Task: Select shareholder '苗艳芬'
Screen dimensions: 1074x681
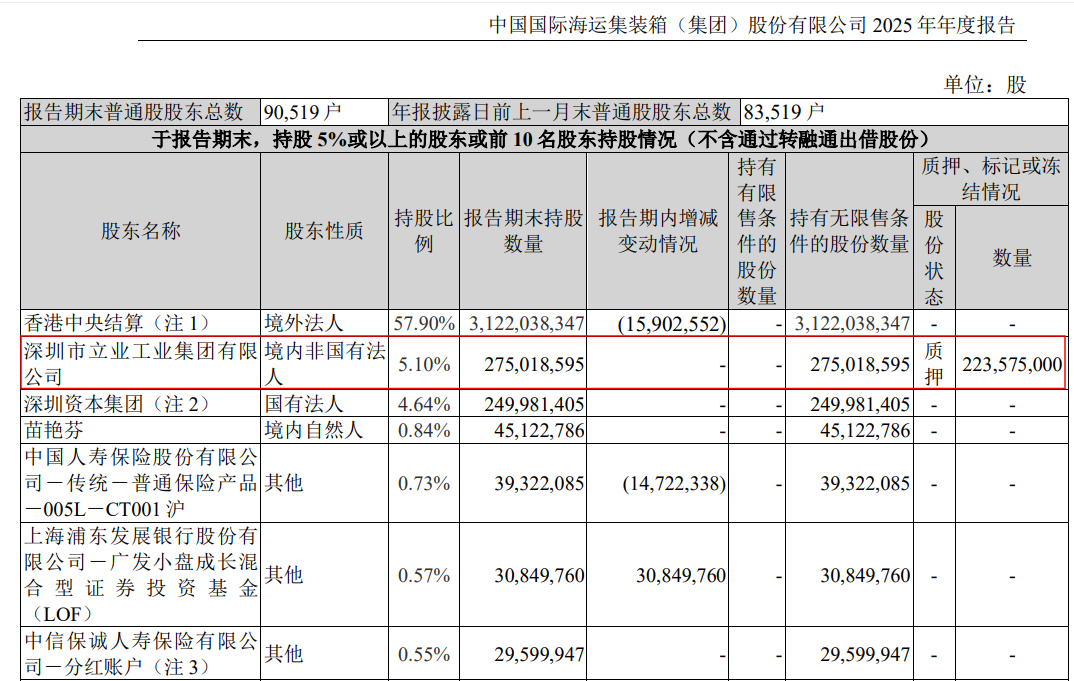Action: (x=54, y=430)
